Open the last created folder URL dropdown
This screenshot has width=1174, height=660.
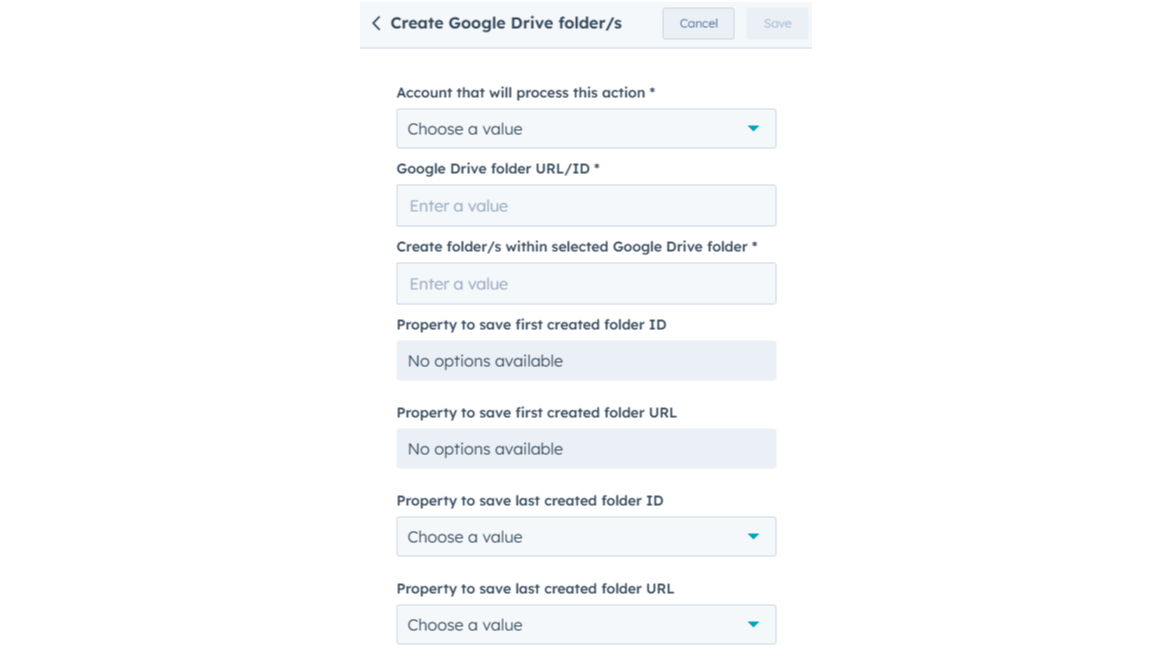586,625
